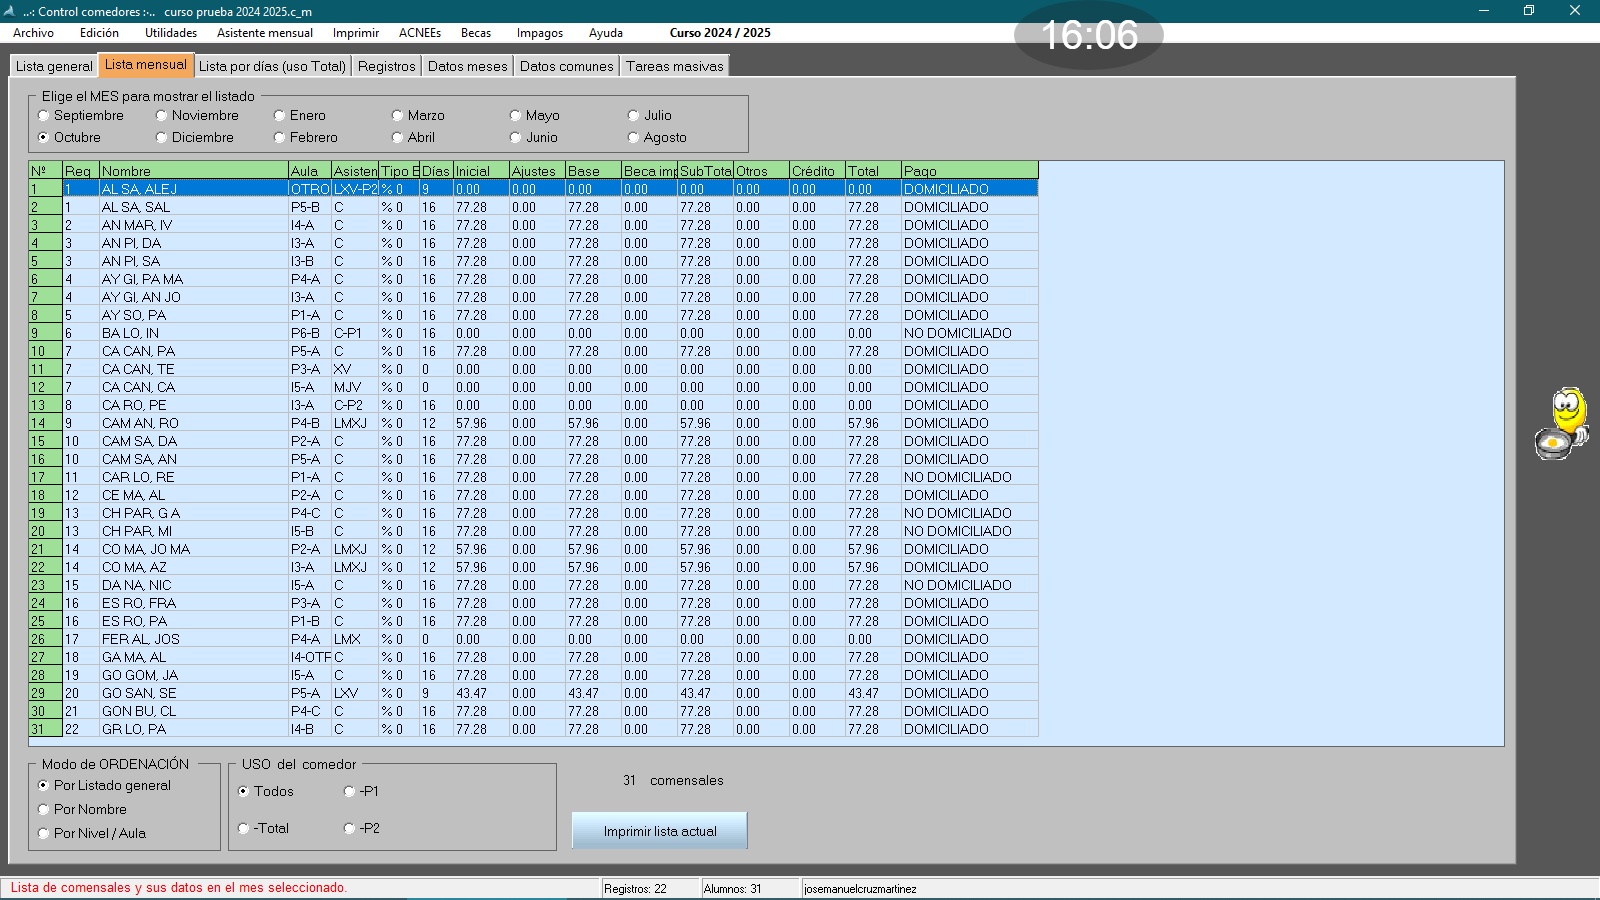
Task: Switch to the Lista general tab
Action: (x=54, y=66)
